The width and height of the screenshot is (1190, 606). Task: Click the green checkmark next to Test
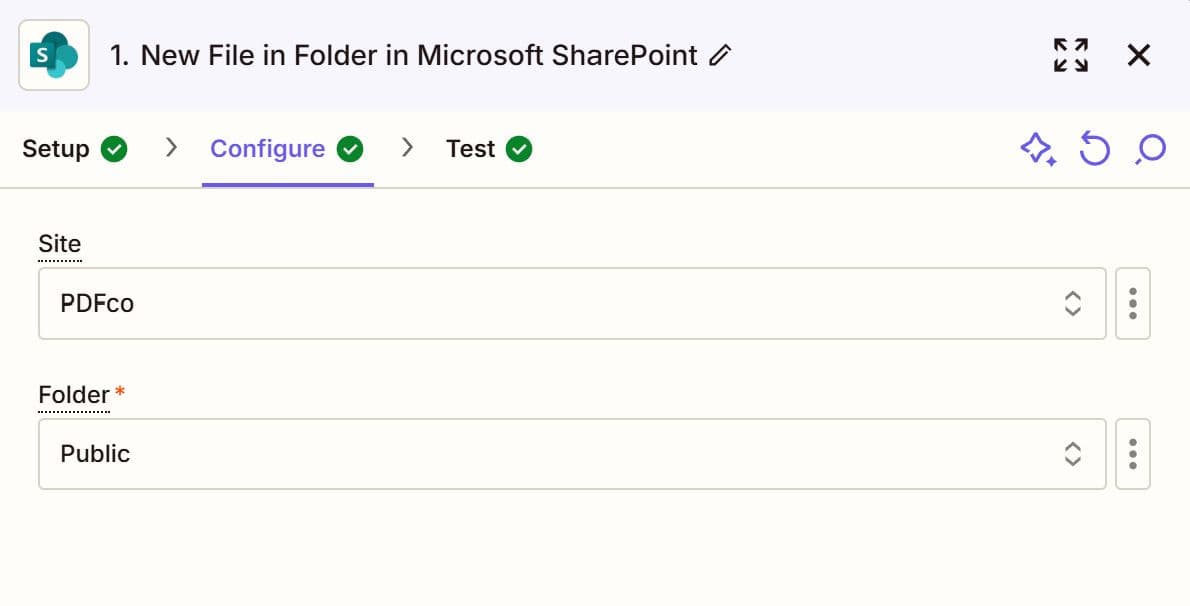pos(520,148)
